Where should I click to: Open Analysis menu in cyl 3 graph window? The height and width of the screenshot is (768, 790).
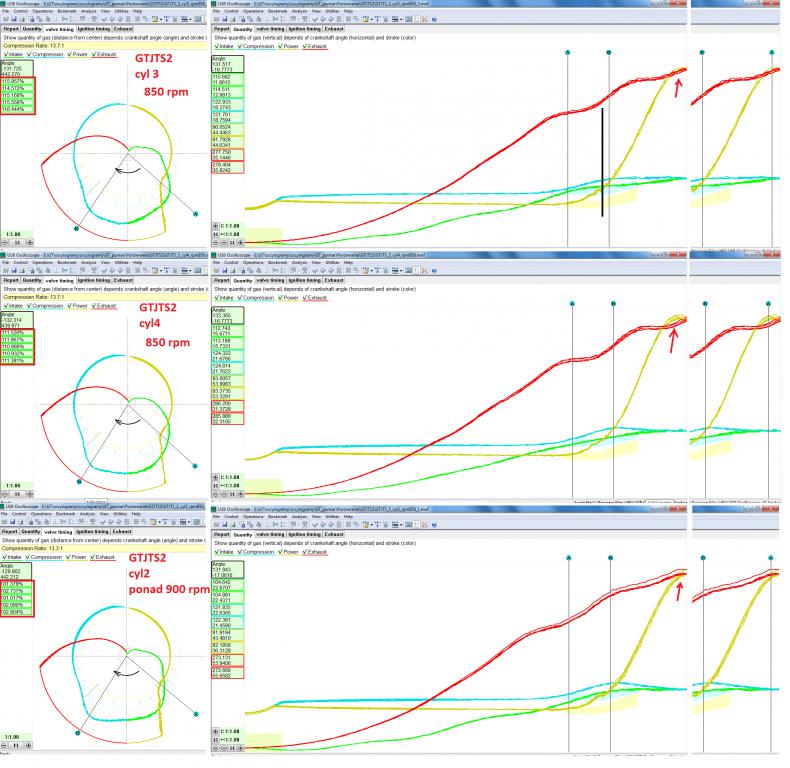point(299,11)
